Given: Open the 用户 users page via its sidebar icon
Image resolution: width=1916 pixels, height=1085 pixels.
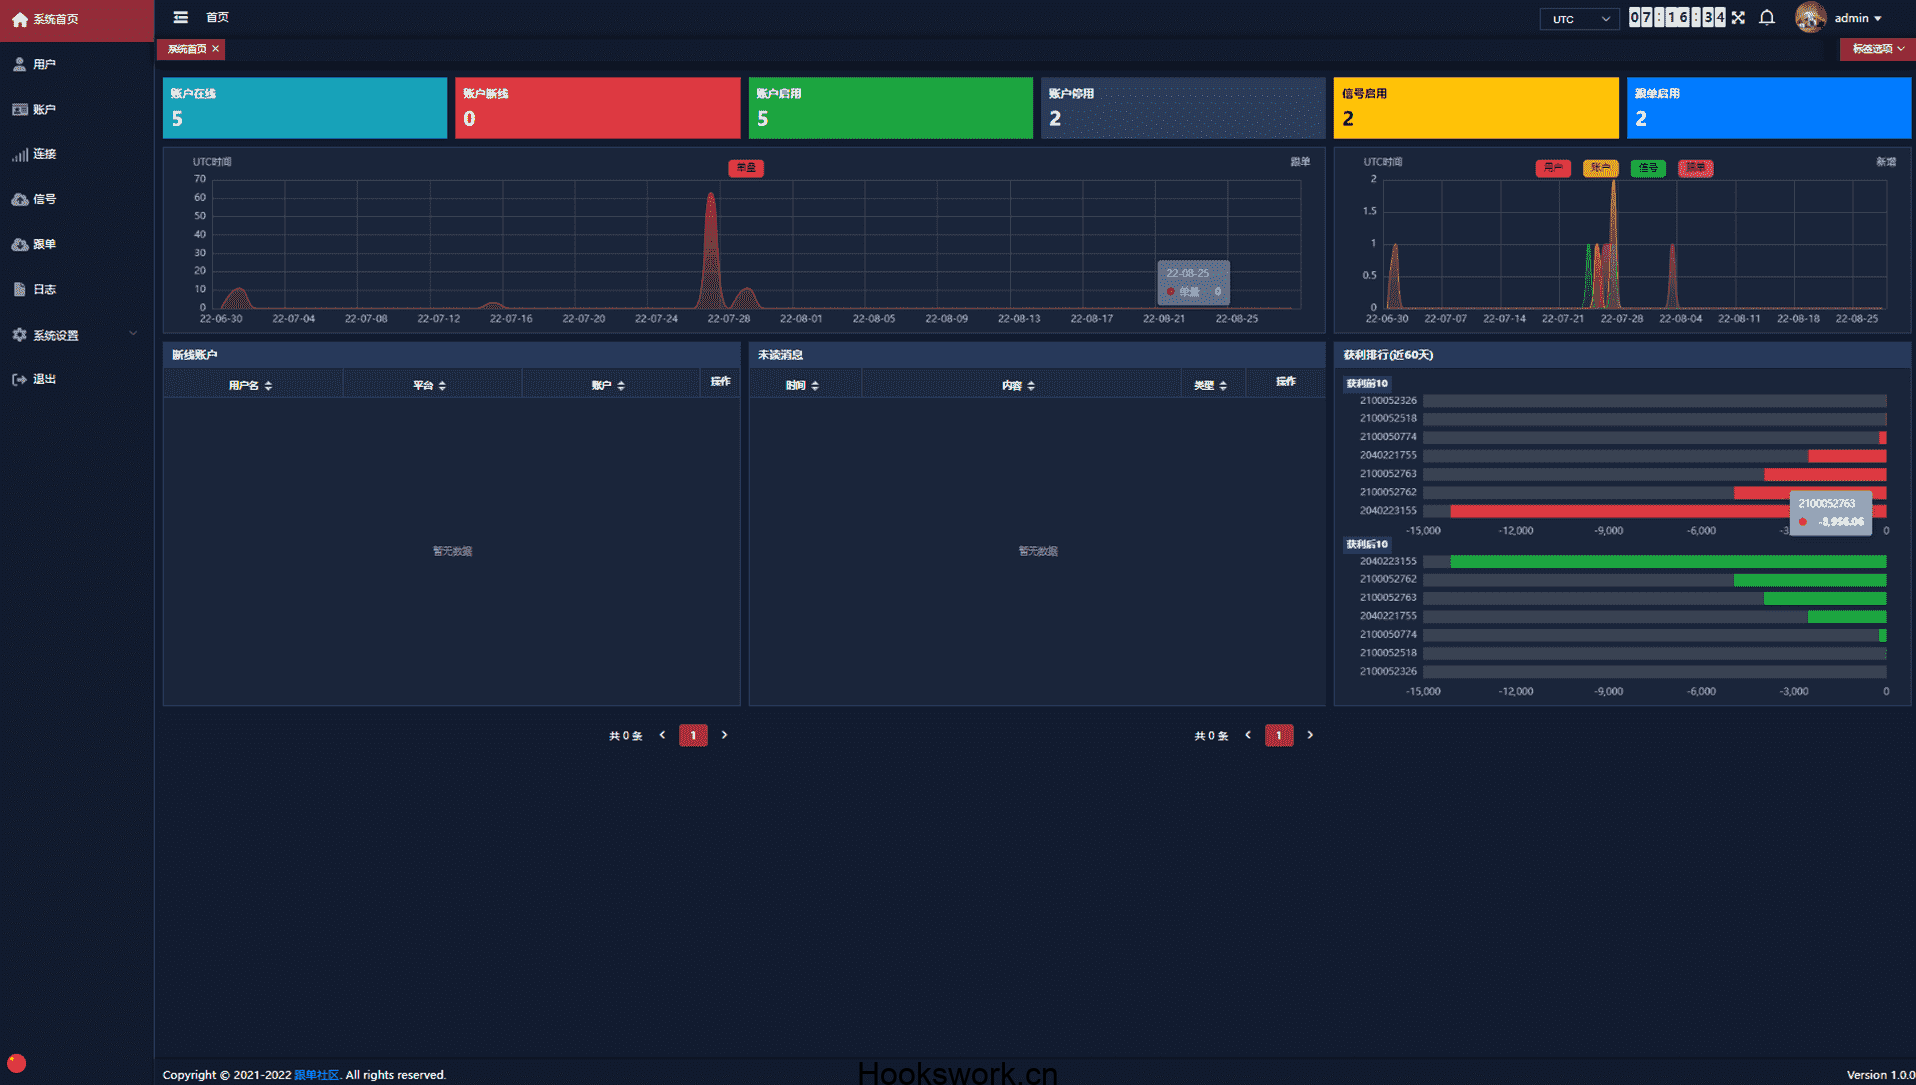Looking at the screenshot, I should coord(19,64).
